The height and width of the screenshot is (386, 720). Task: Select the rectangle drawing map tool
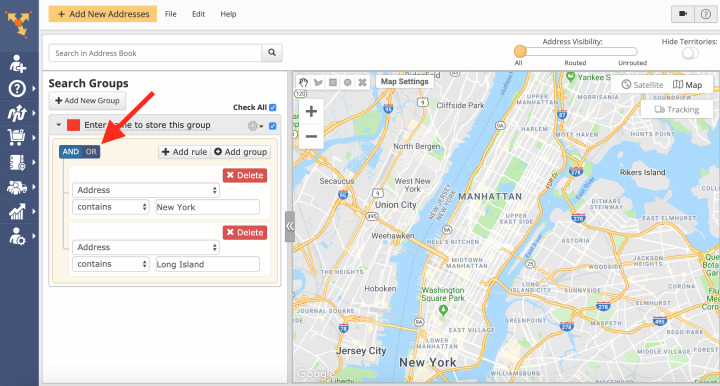click(333, 83)
